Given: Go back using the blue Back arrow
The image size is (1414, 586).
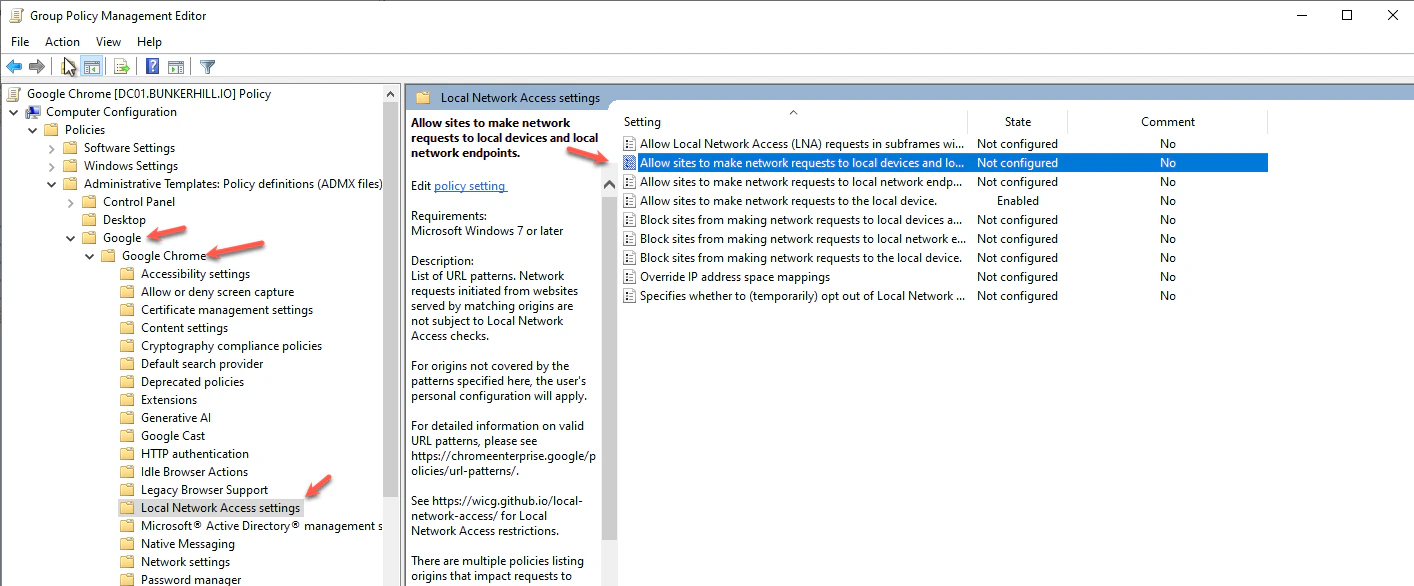Looking at the screenshot, I should (14, 67).
